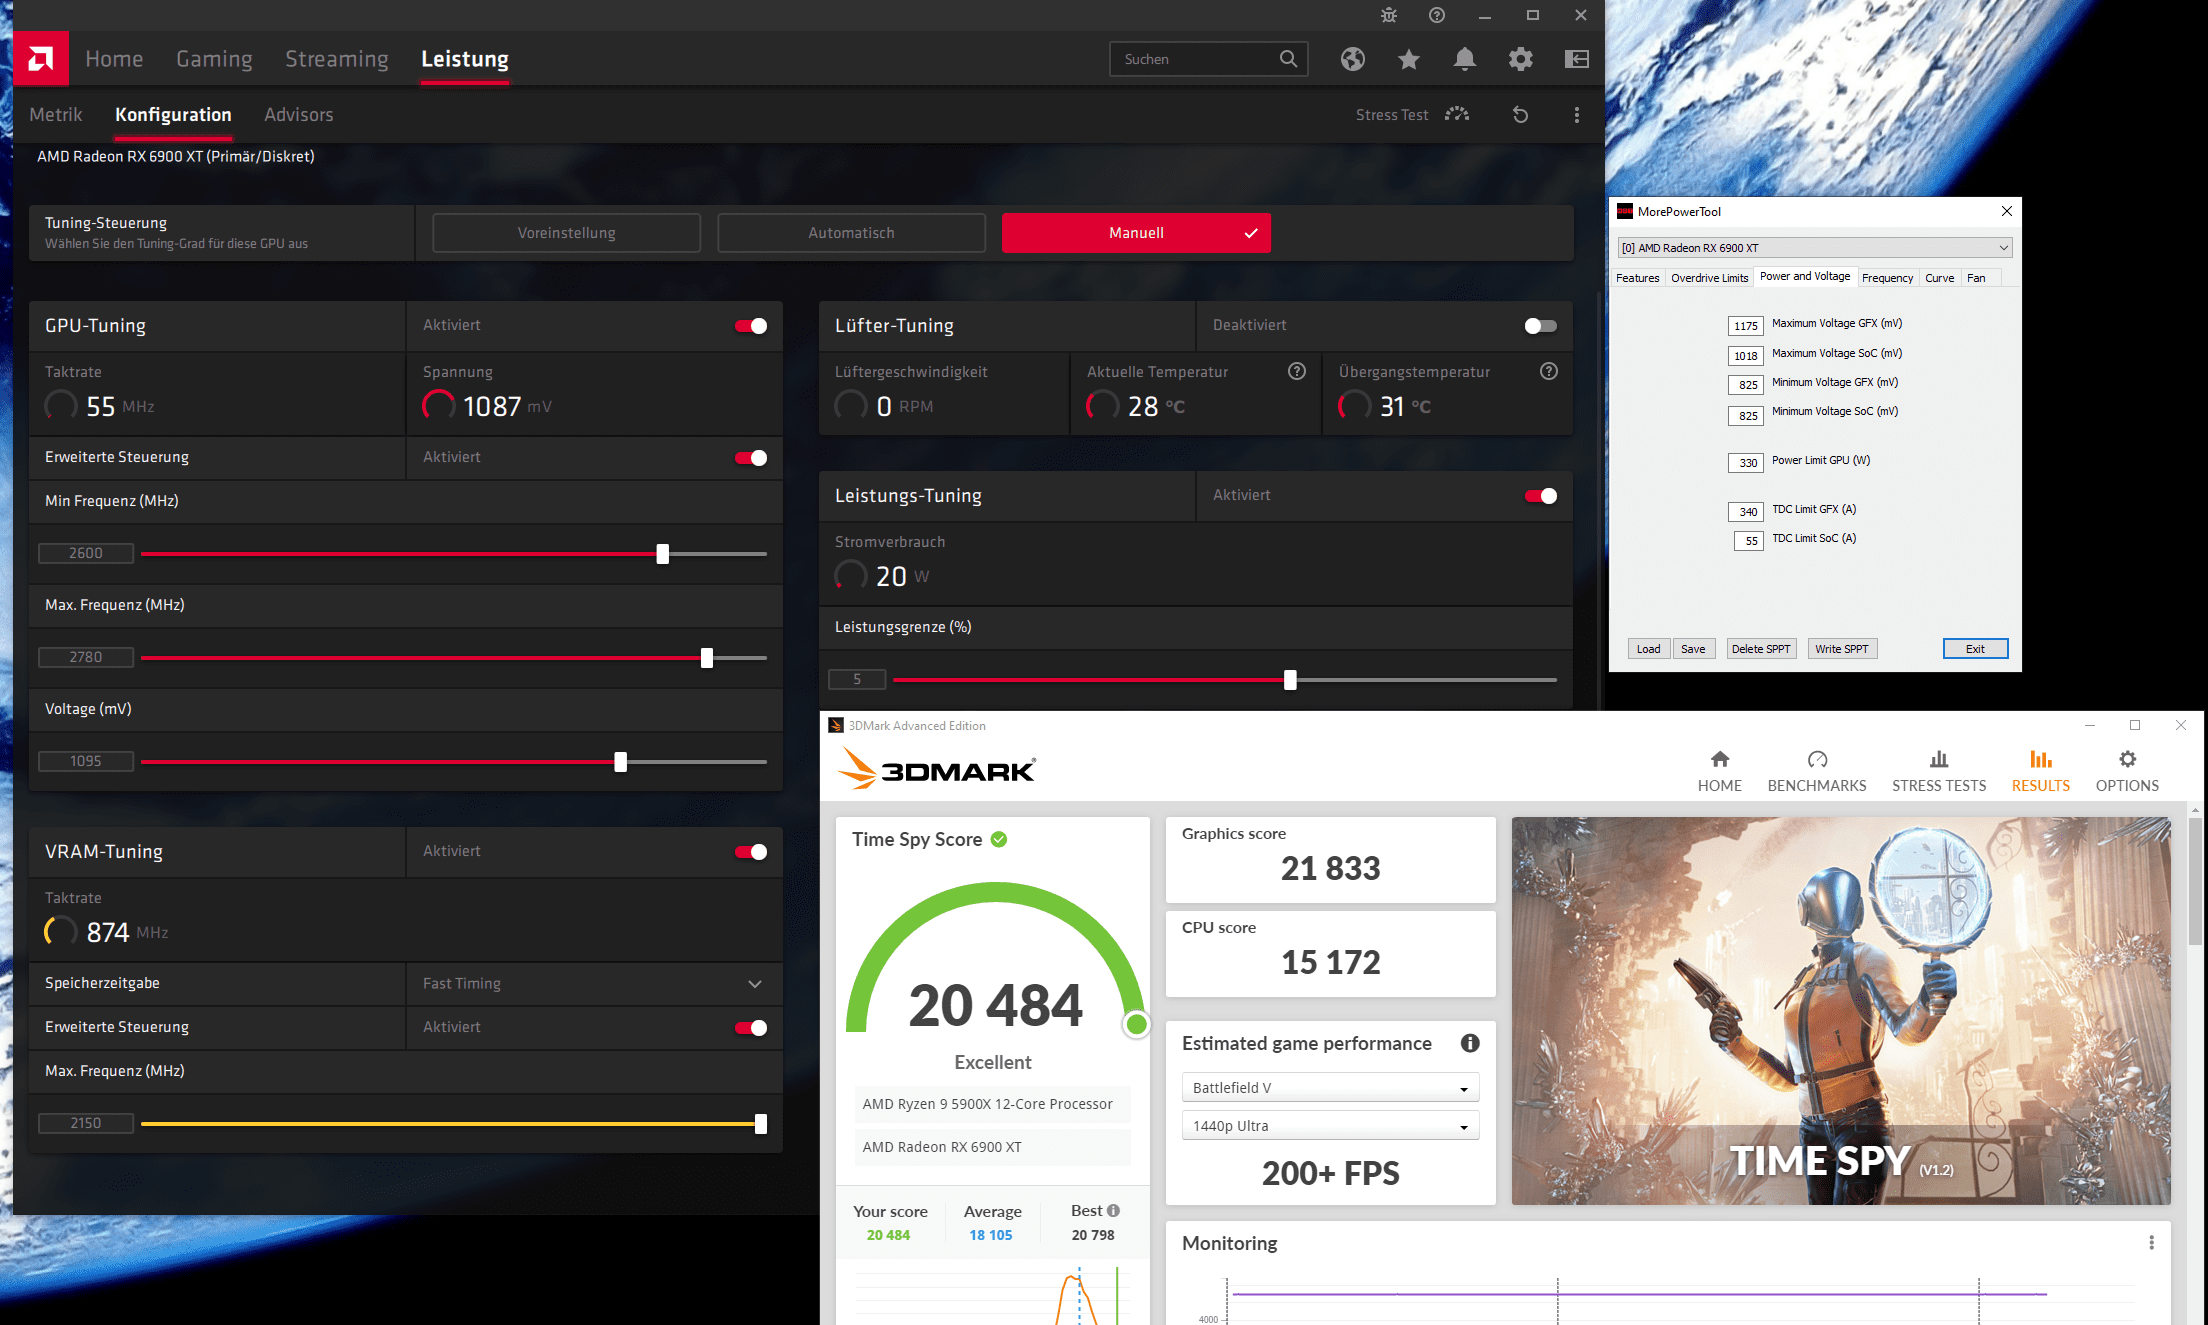Screen dimensions: 2208x1325
Task: Open favorites star icon
Action: (x=1408, y=59)
